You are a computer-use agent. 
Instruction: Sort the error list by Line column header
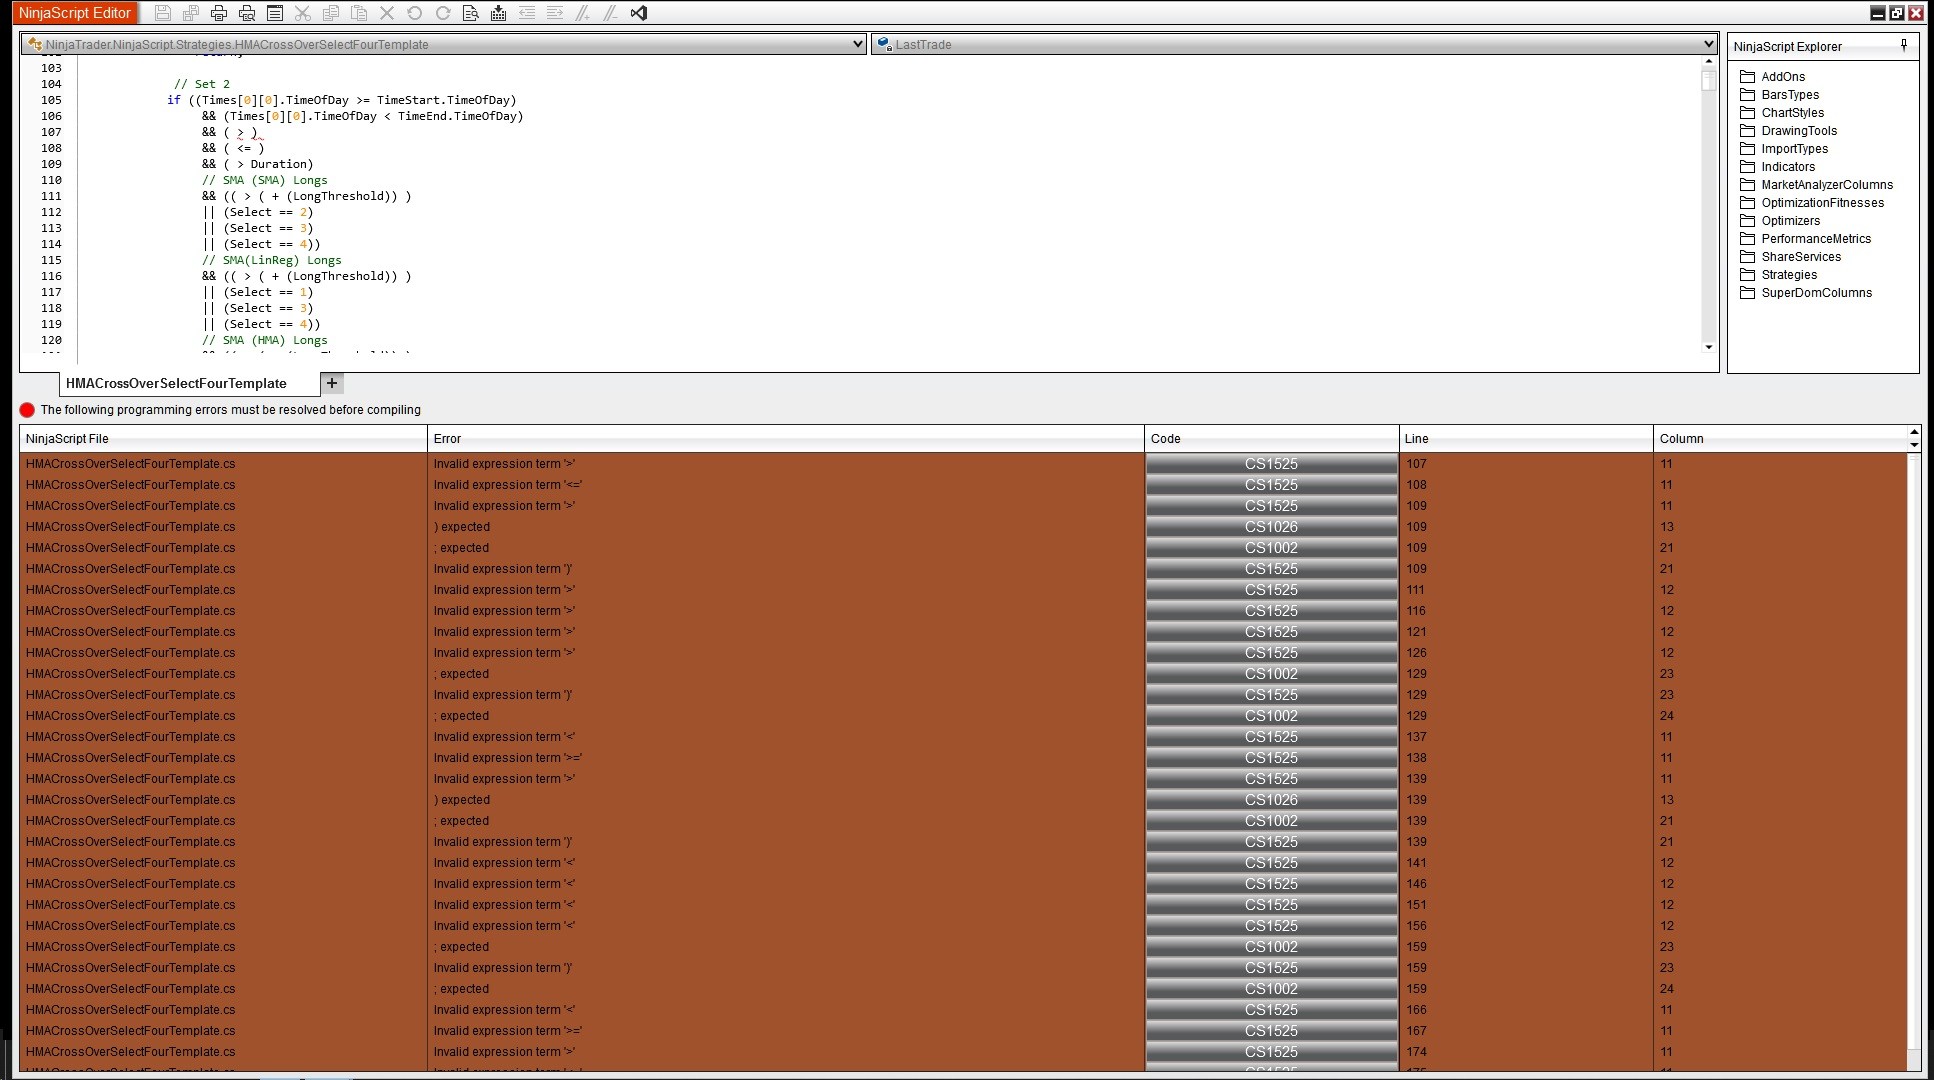(x=1416, y=438)
